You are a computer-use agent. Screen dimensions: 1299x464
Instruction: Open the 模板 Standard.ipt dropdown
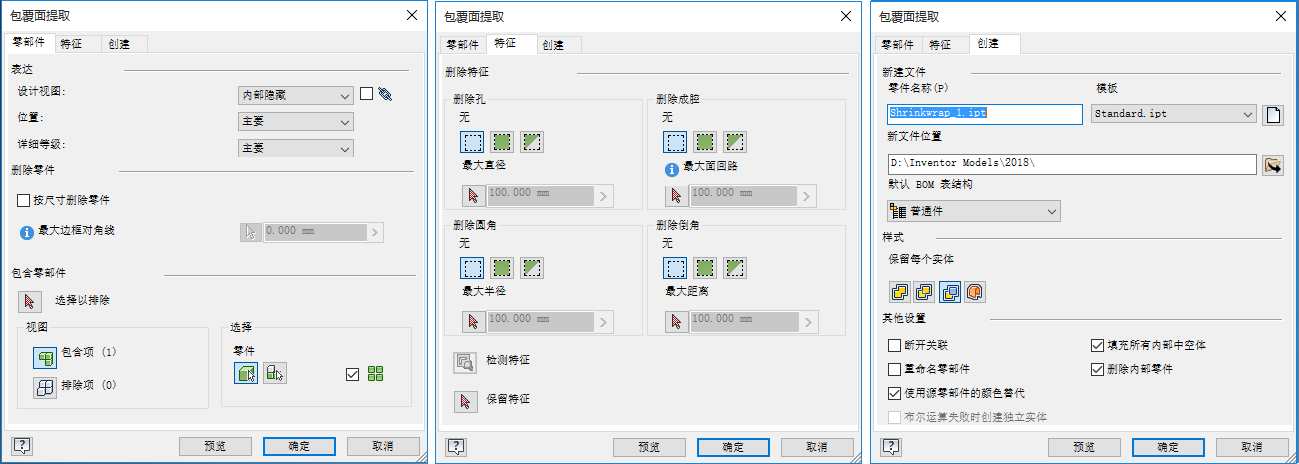(1173, 114)
